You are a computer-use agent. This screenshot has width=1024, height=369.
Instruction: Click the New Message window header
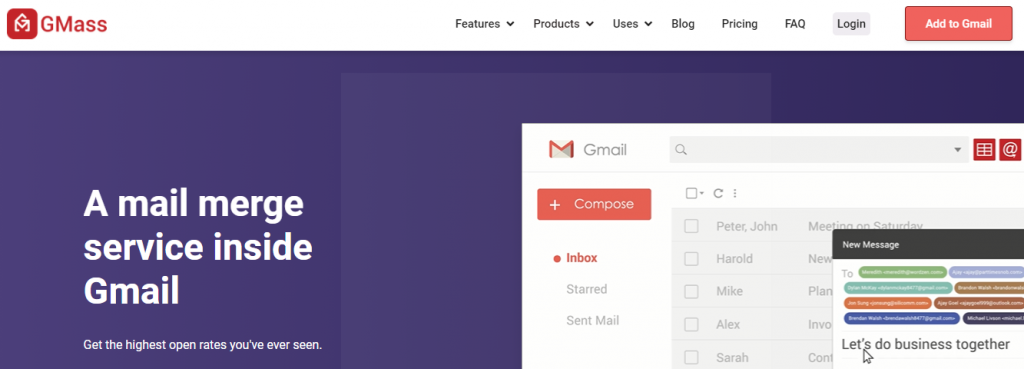coord(928,245)
